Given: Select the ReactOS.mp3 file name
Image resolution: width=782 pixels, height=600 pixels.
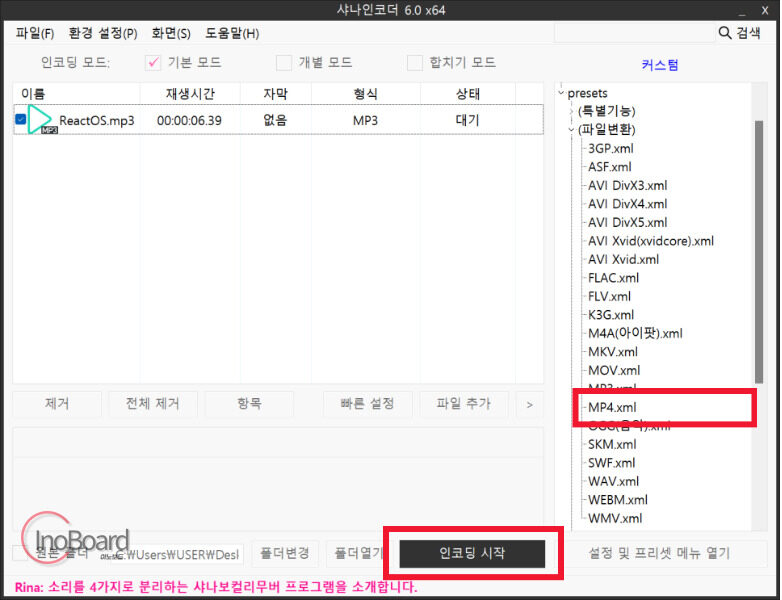Looking at the screenshot, I should coord(97,121).
